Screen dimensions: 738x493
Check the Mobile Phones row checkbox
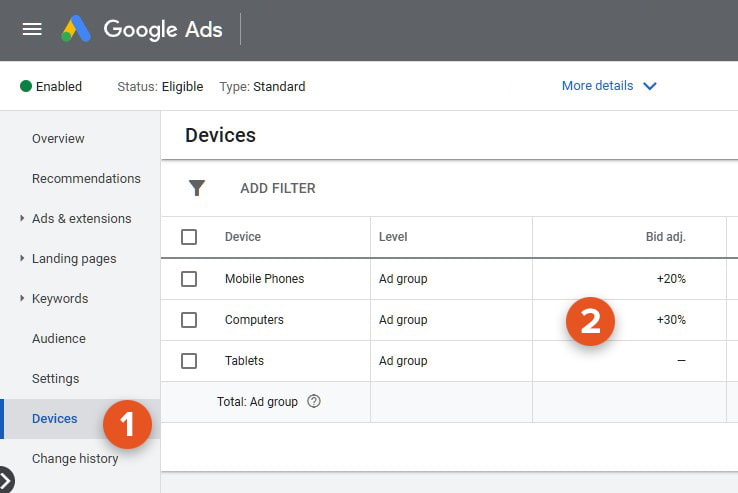coord(189,279)
